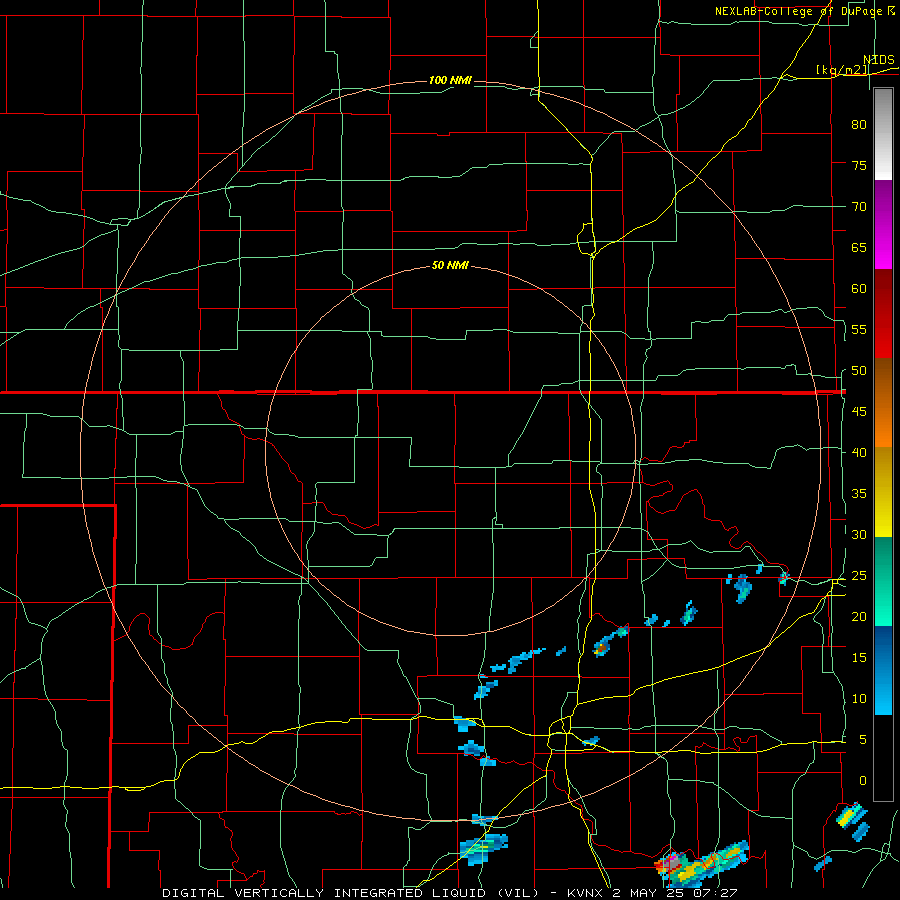Select the 75 value on the VIL scale
Viewport: 900px width, 900px height.
[859, 165]
